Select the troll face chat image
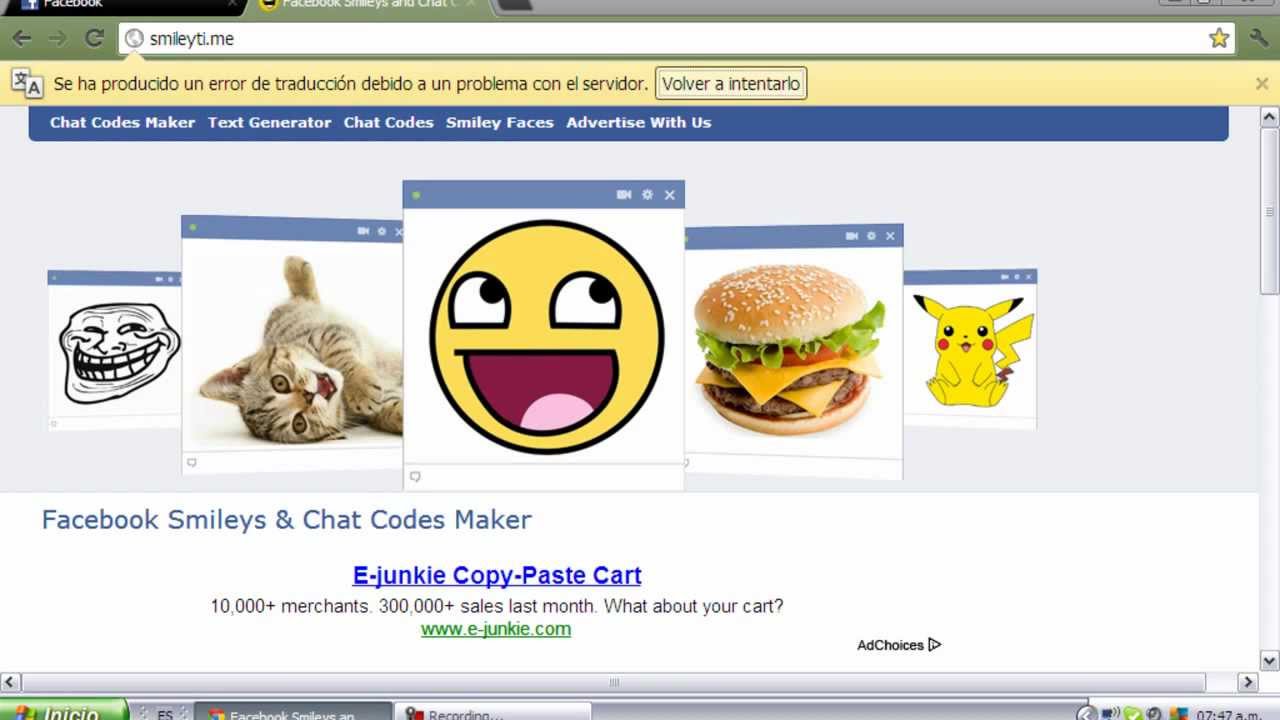The width and height of the screenshot is (1280, 720). 119,353
